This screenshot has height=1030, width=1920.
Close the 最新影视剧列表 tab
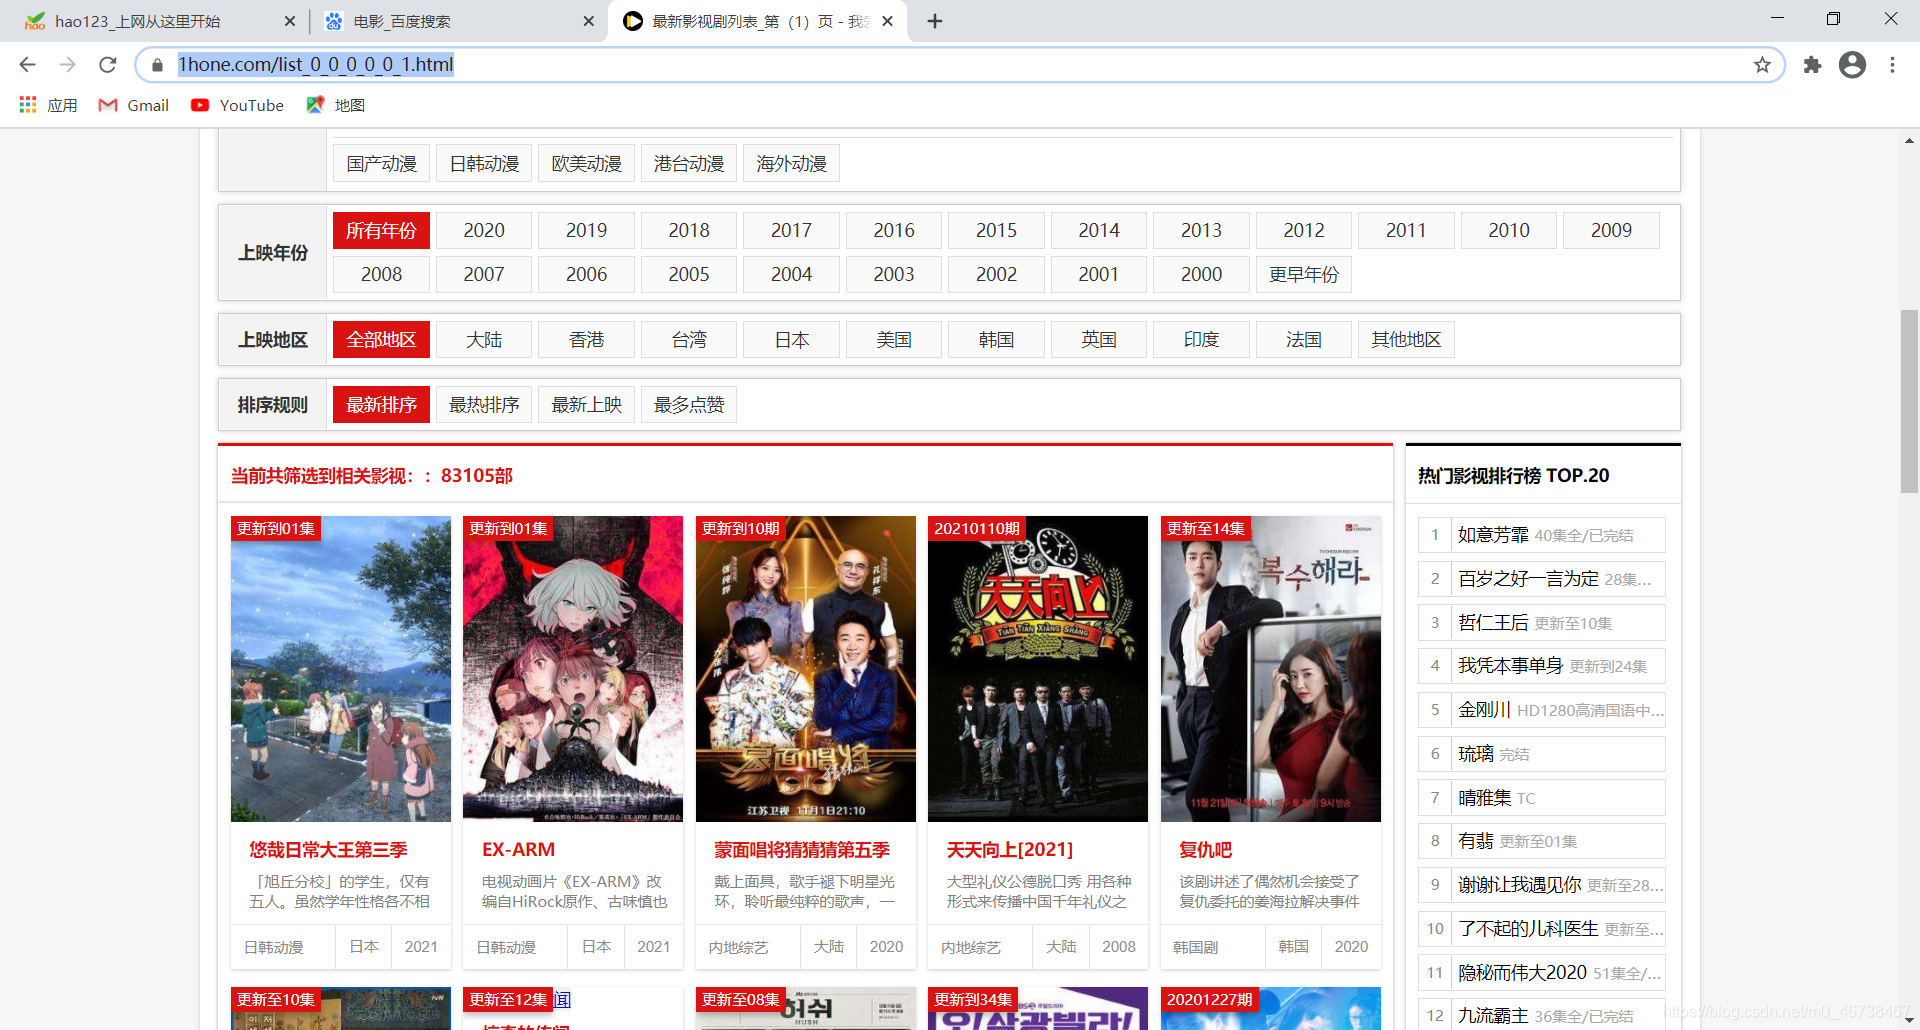[887, 21]
